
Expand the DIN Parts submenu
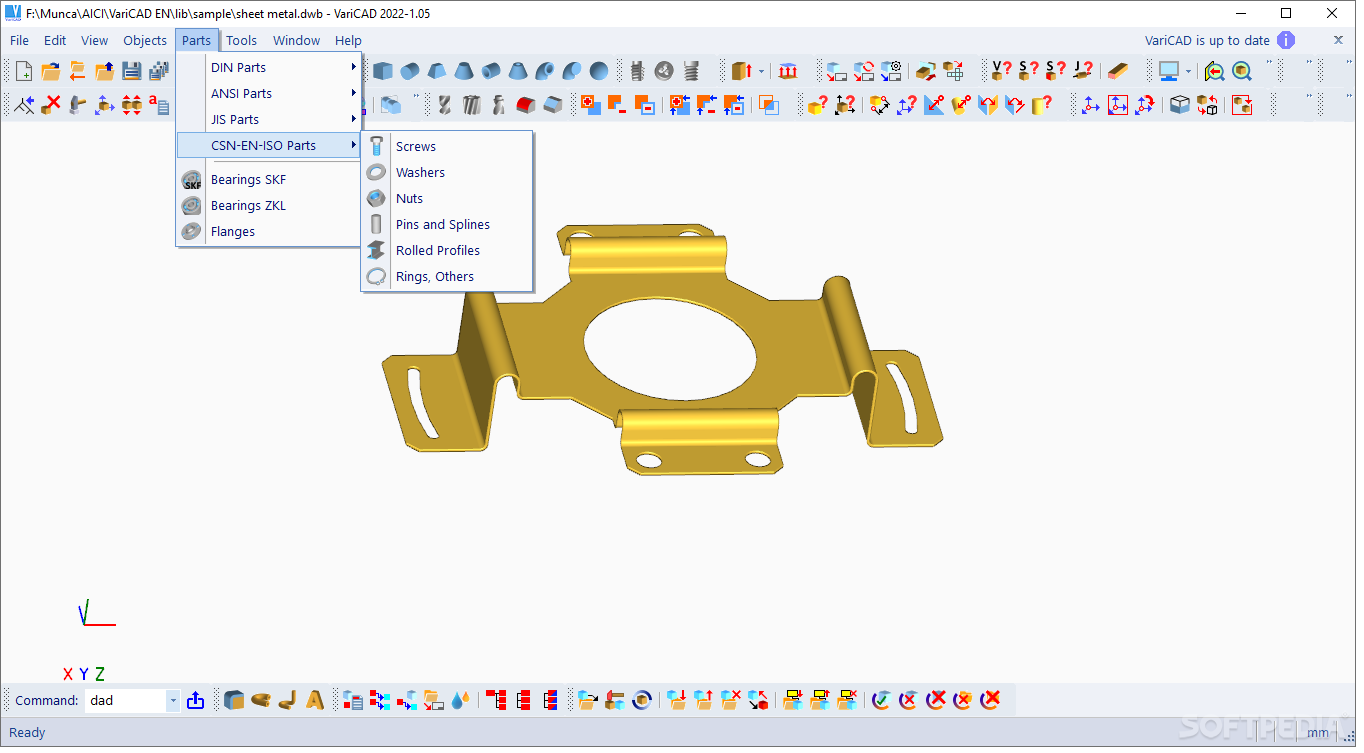click(269, 67)
